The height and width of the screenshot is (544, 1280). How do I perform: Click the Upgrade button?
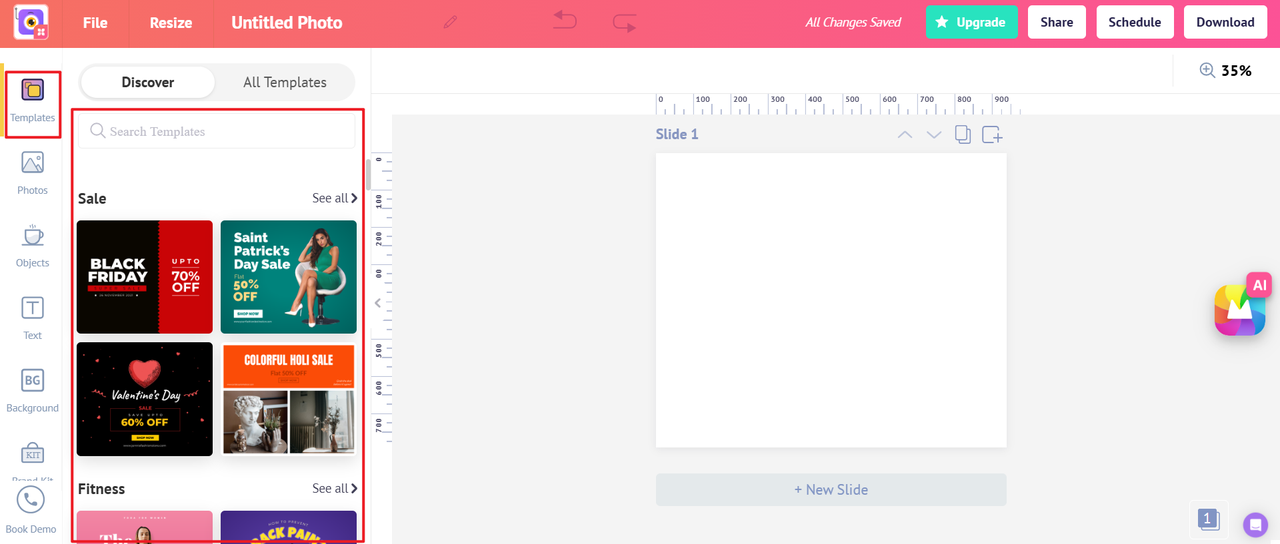(971, 22)
